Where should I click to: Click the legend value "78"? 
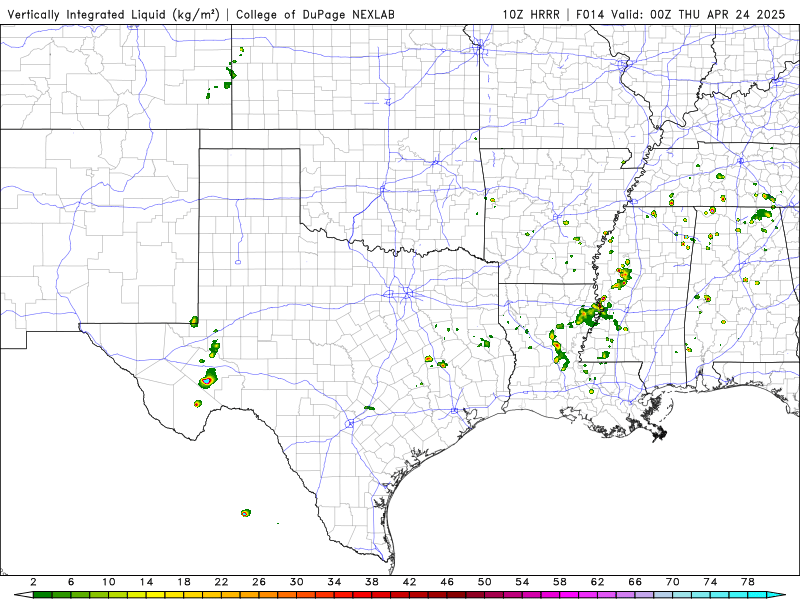[748, 582]
